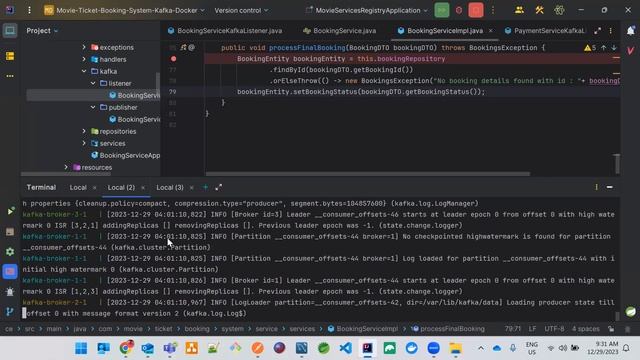Open the red V plugin tool window
This screenshot has width=640, height=360.
pyautogui.click(x=631, y=51)
